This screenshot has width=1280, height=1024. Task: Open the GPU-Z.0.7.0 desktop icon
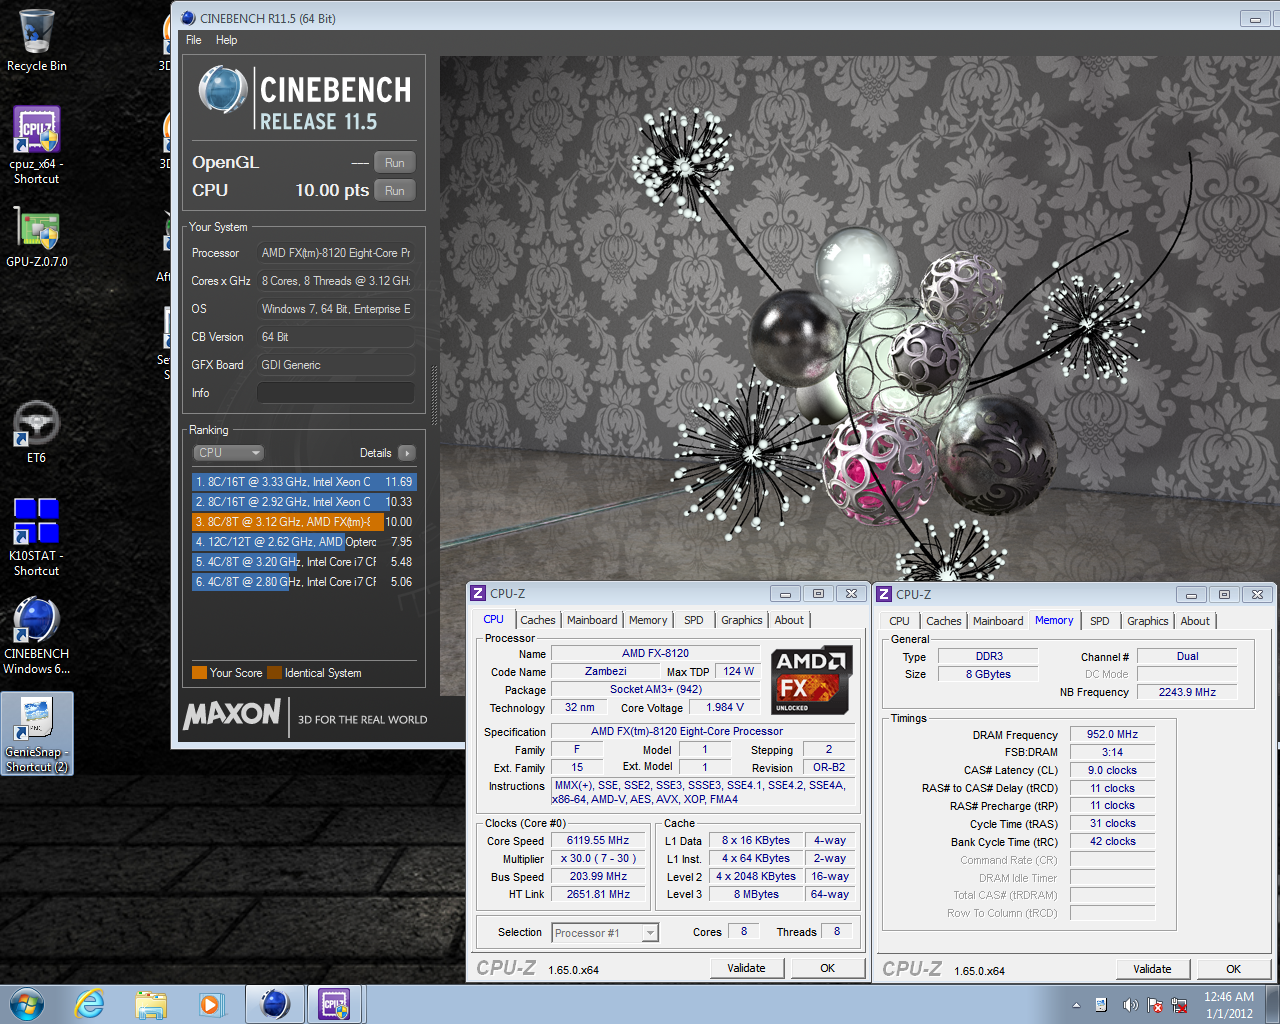tap(37, 238)
